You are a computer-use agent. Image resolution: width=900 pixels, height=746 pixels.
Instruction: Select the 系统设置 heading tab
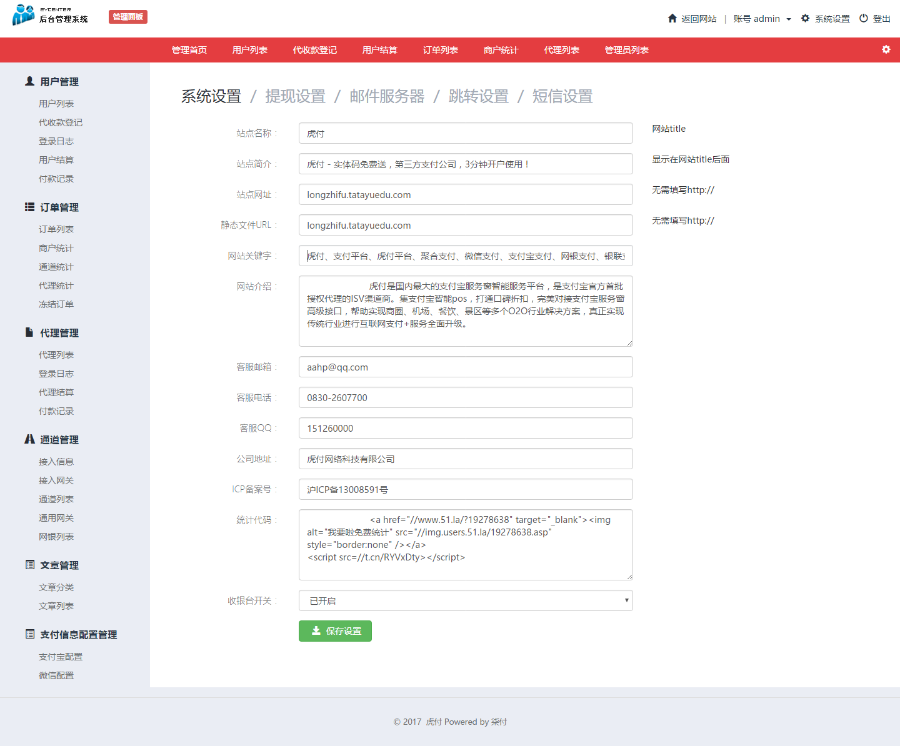click(211, 96)
